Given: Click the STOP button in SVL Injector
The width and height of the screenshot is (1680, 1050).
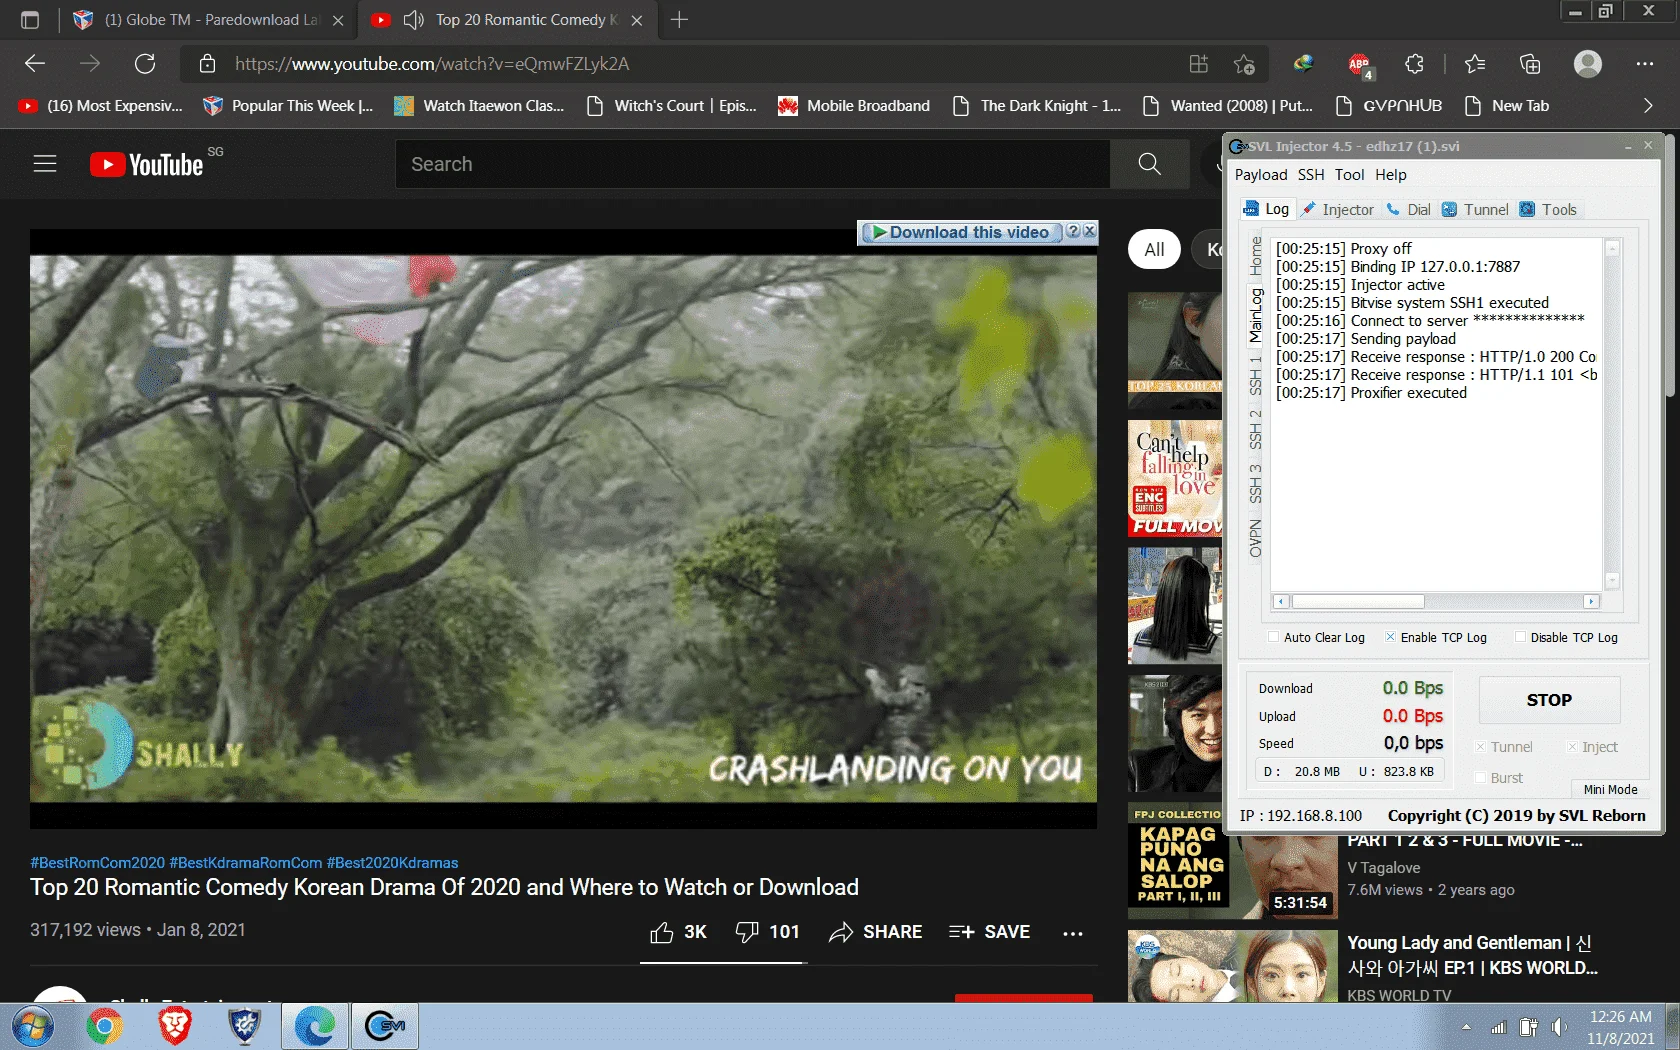Looking at the screenshot, I should 1549,700.
